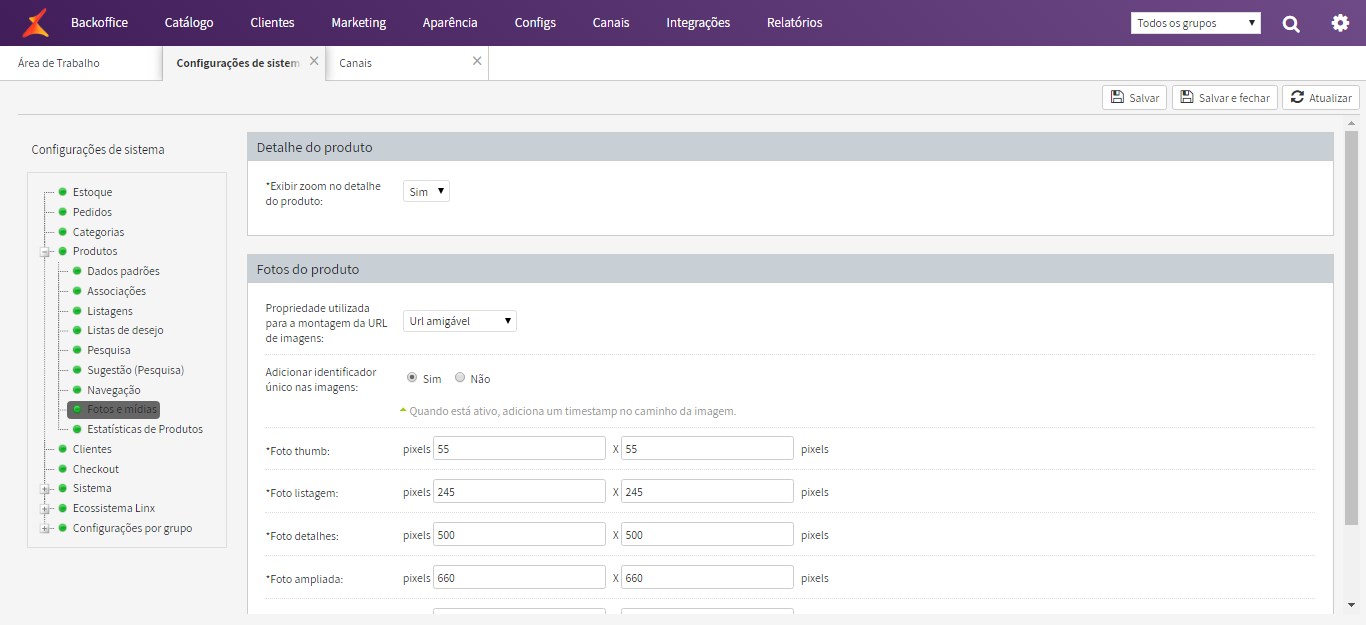Expand the Sistema tree node
1366x625 pixels.
coord(45,489)
